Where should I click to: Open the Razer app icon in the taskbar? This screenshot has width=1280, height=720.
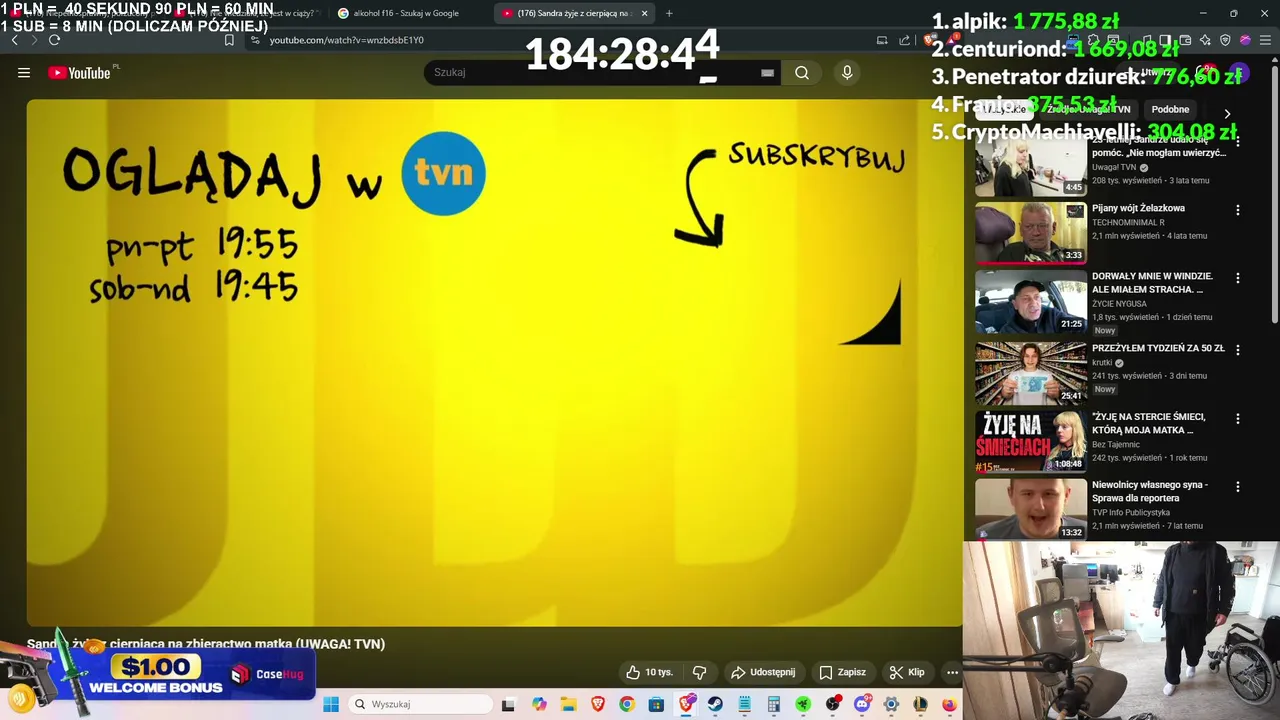point(803,704)
